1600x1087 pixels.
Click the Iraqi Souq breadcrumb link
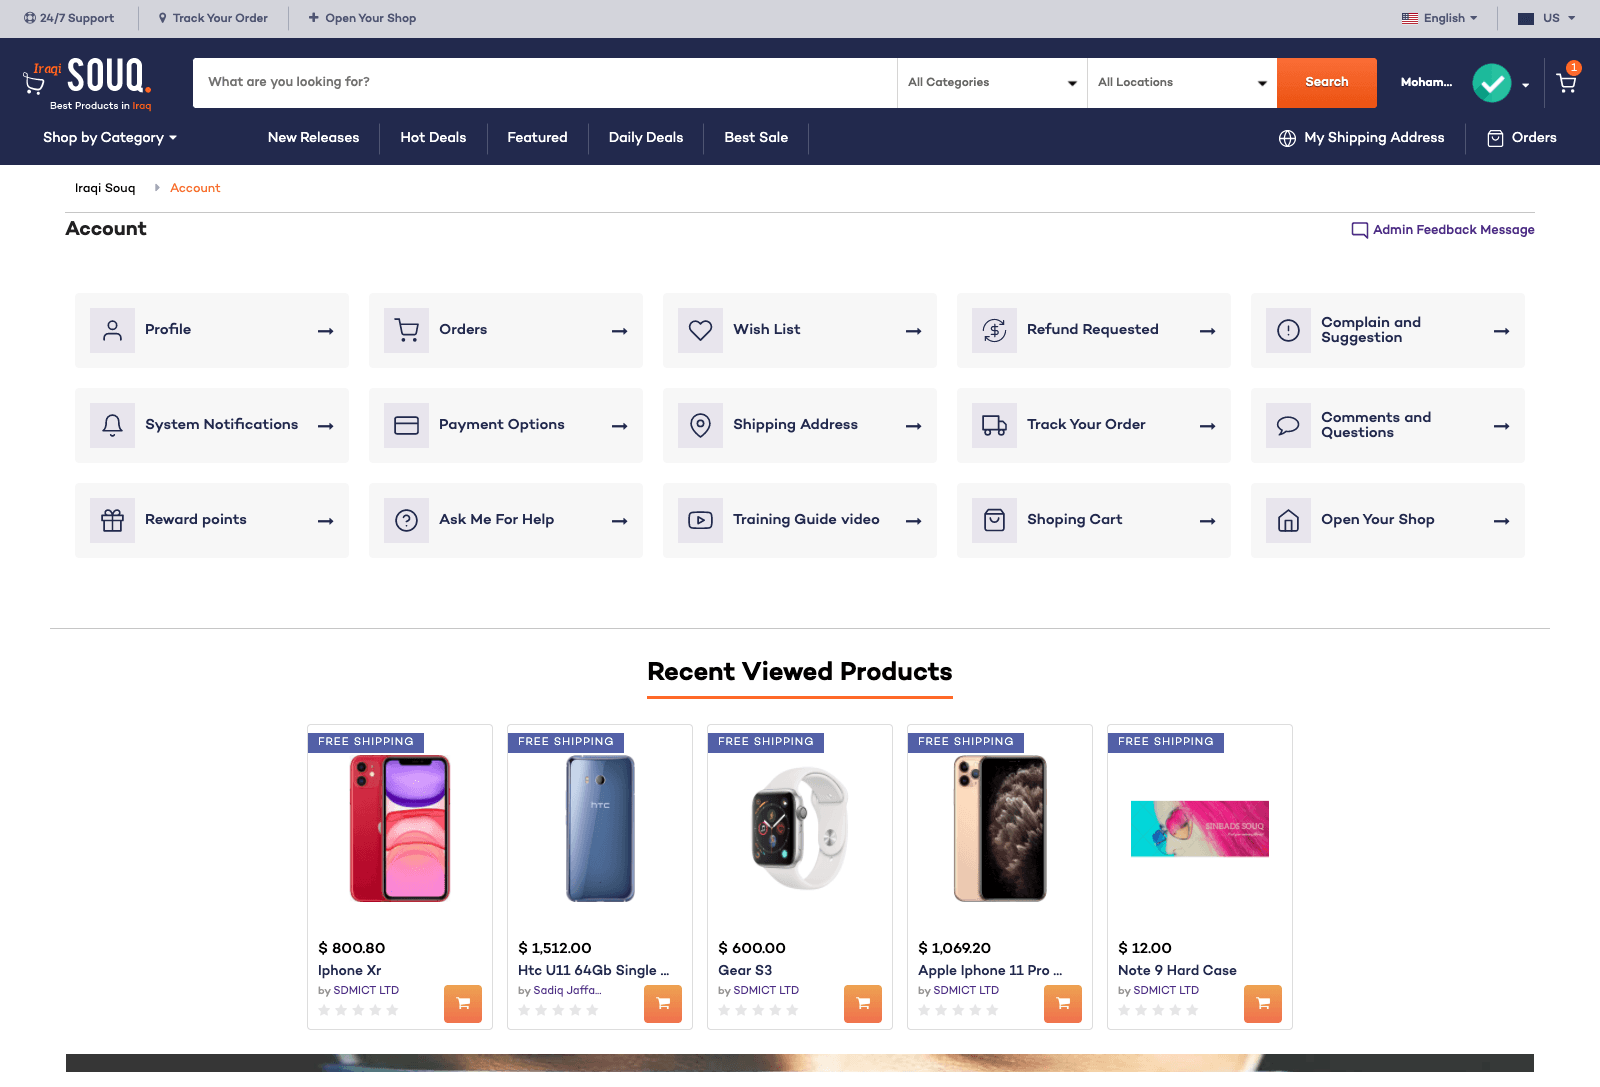coord(105,188)
